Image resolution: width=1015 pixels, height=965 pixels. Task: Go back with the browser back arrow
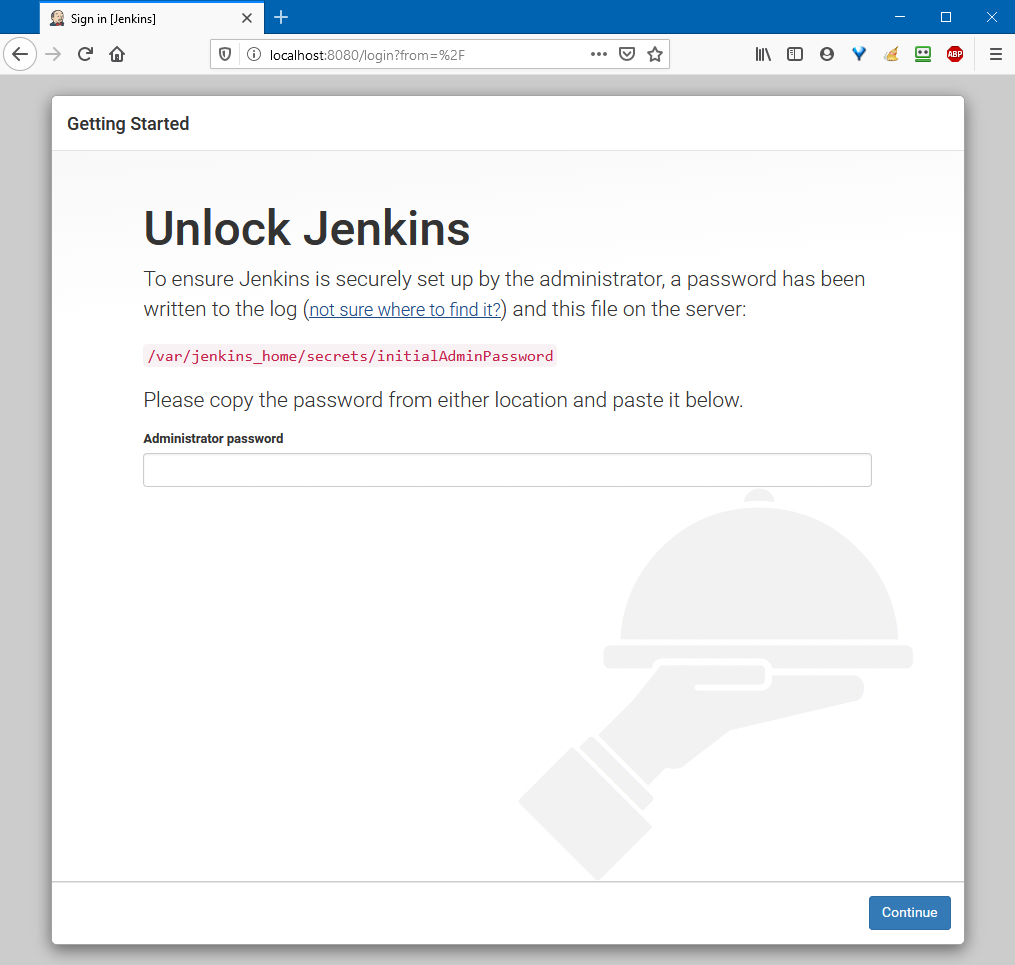(x=20, y=54)
